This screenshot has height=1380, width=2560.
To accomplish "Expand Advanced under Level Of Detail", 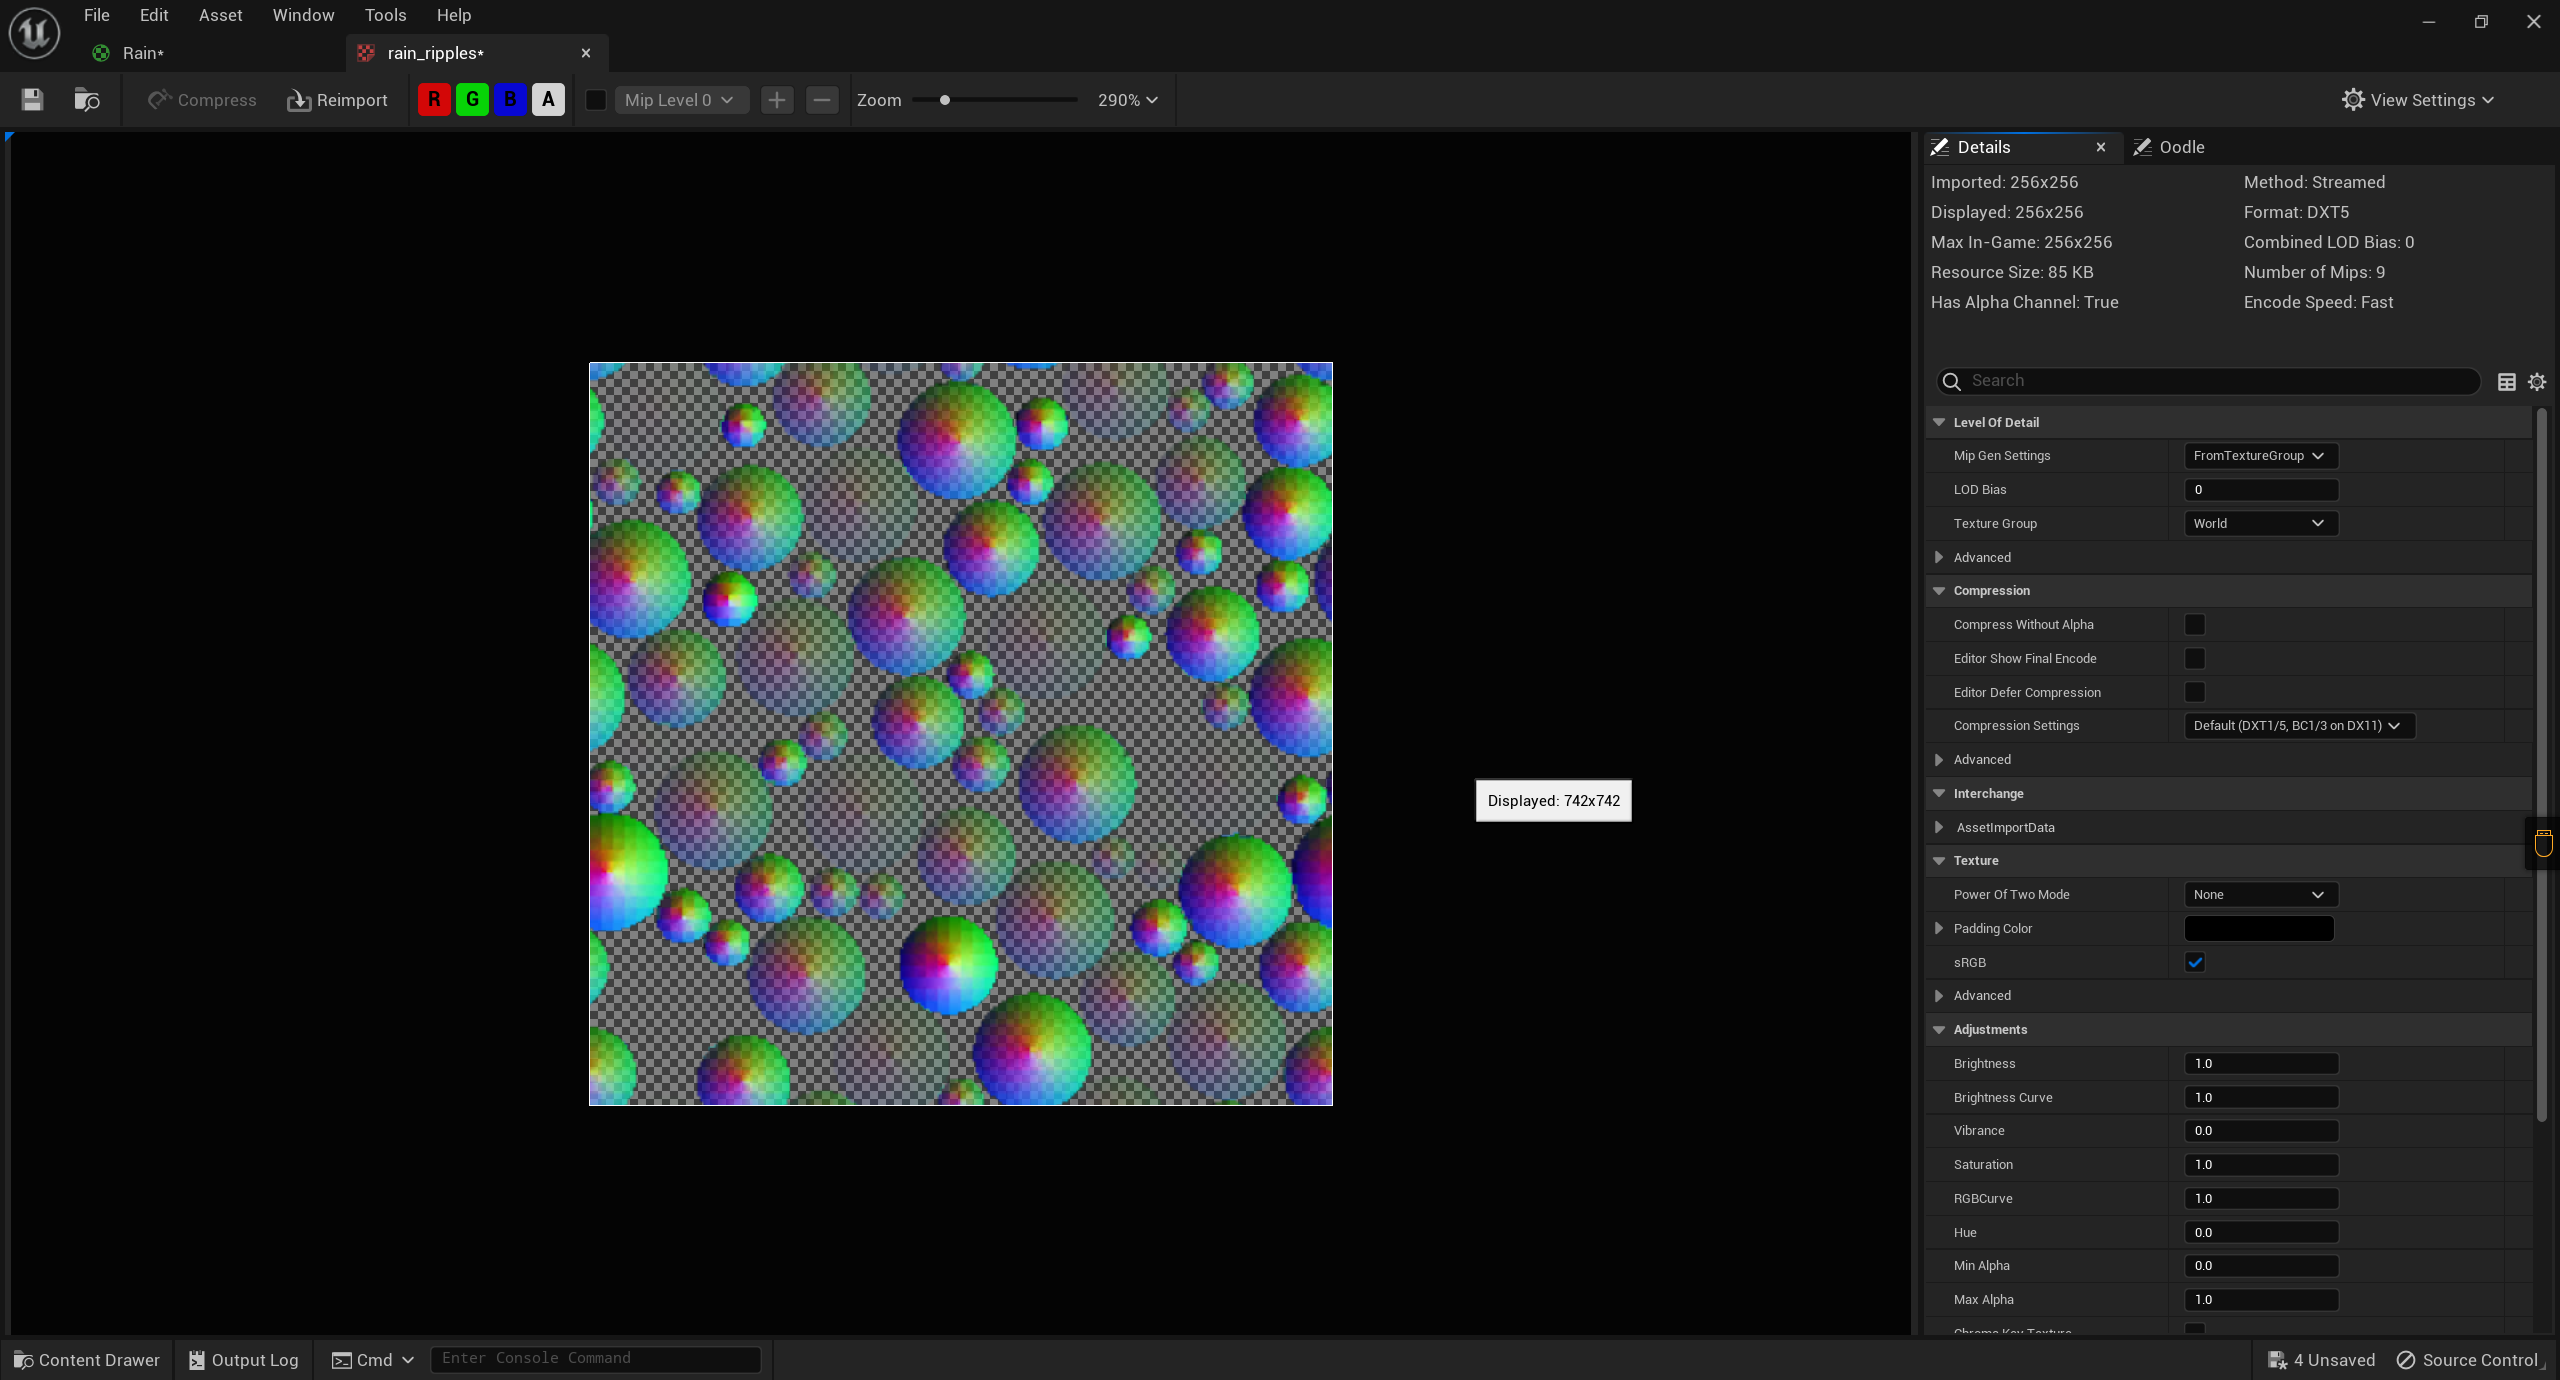I will 1939,558.
